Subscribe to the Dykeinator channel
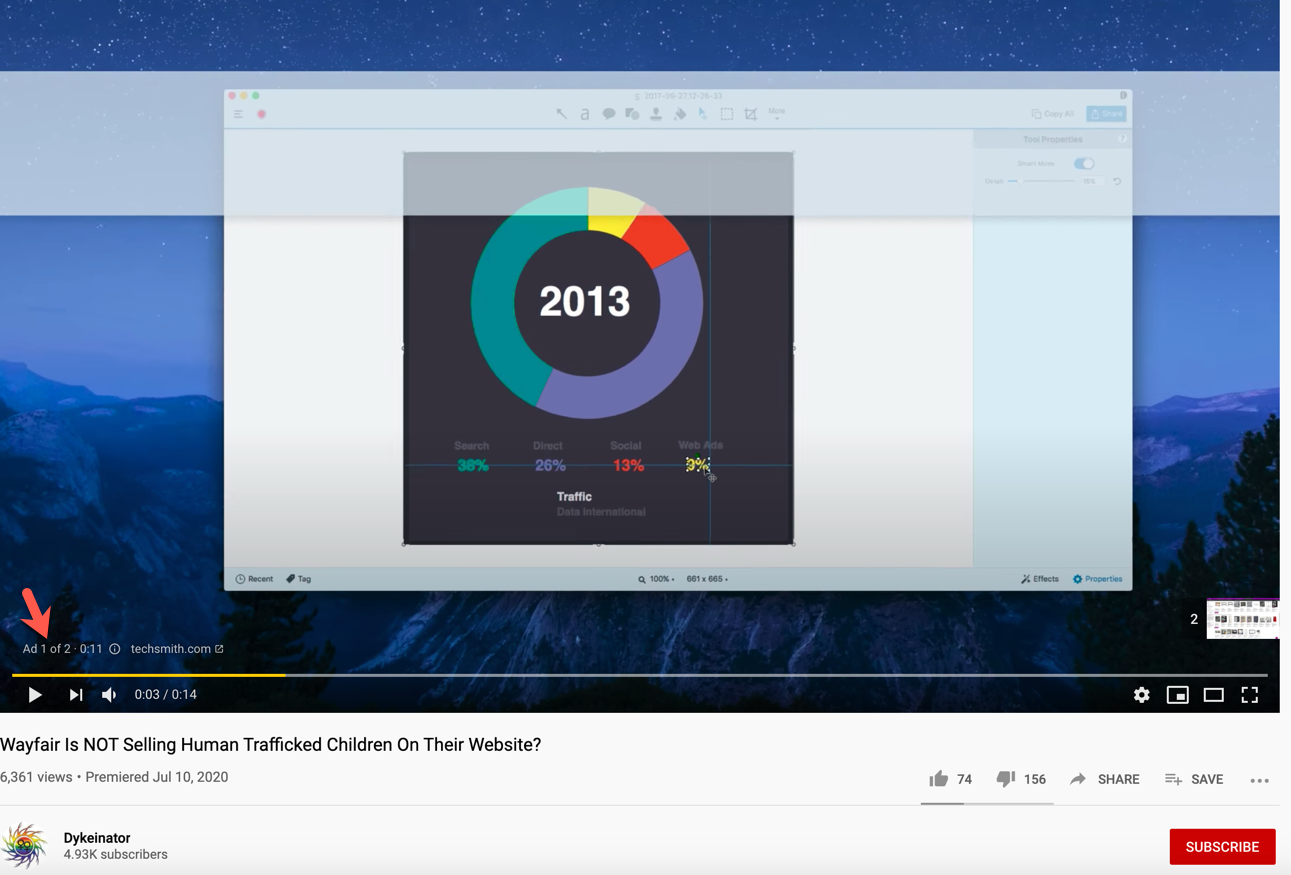 [1221, 847]
